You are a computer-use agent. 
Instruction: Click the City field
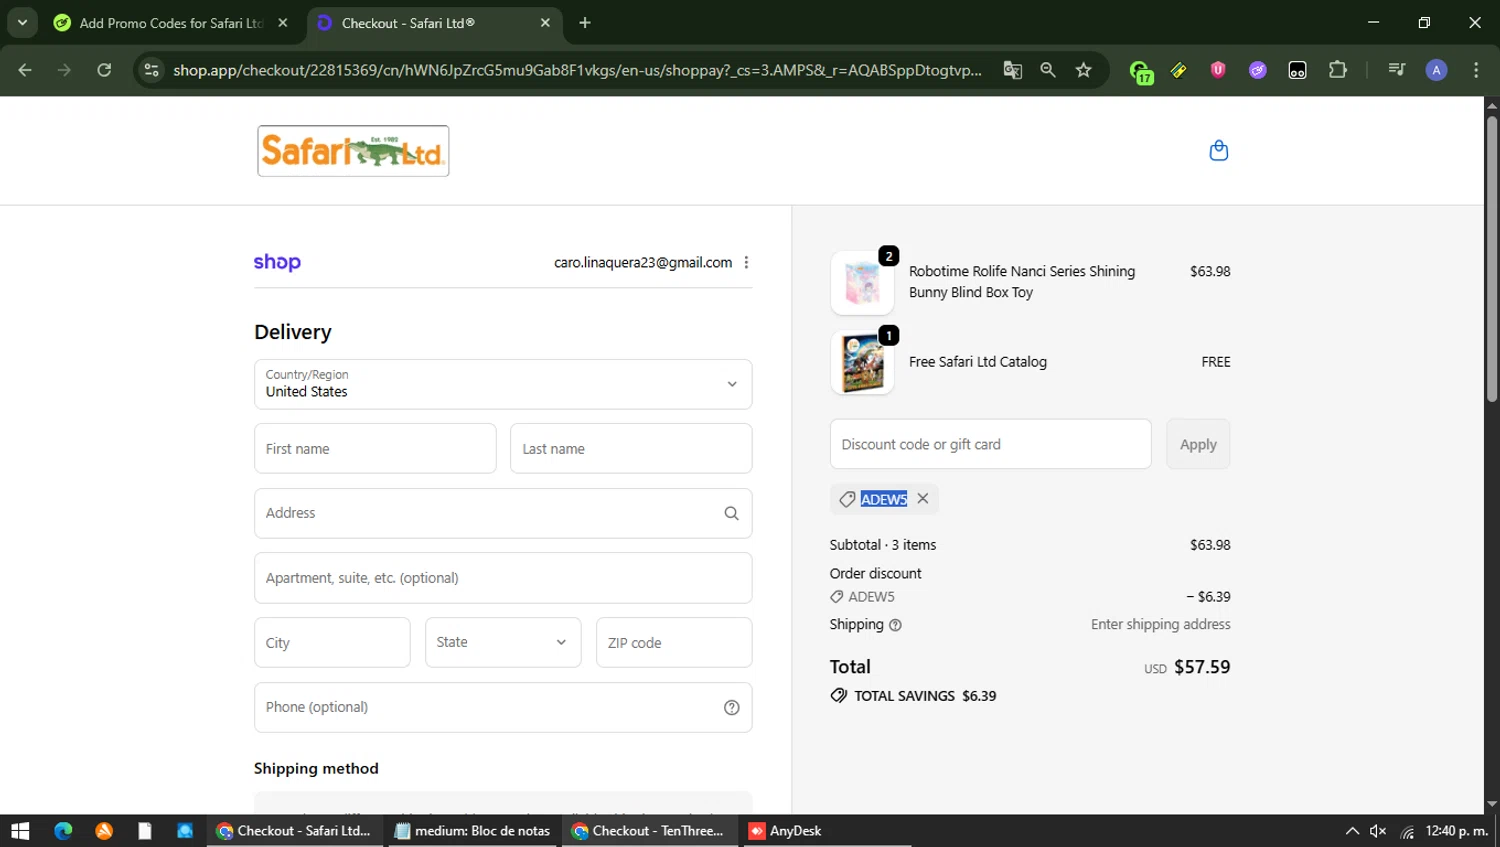[332, 642]
